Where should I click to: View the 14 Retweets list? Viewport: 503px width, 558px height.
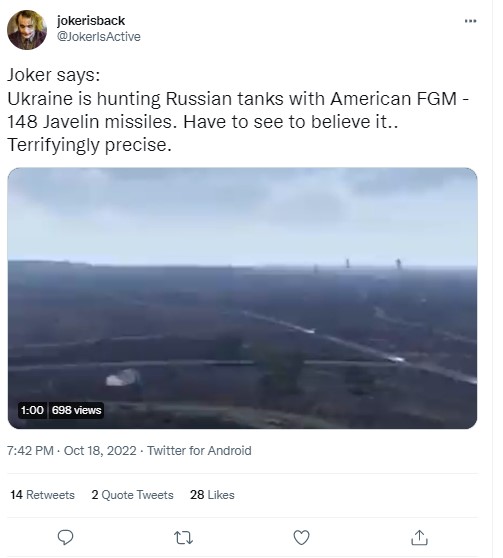click(x=42, y=495)
